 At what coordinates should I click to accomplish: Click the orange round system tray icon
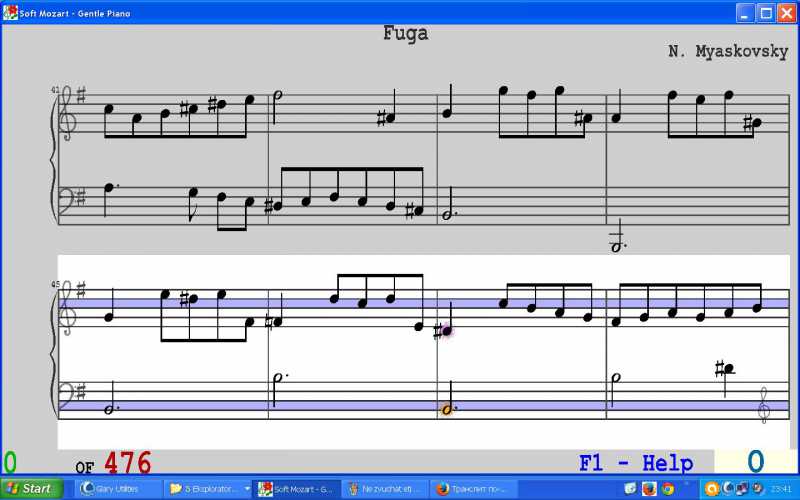(712, 489)
